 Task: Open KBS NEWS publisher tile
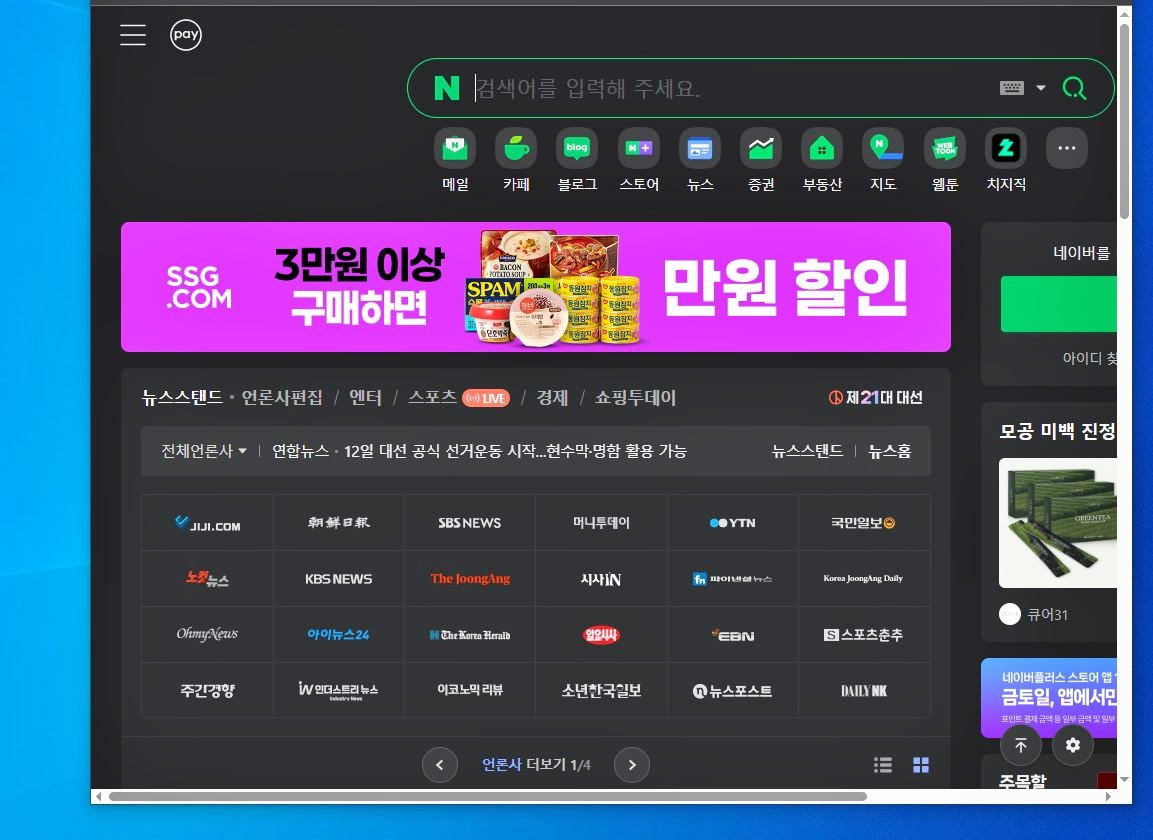coord(339,579)
